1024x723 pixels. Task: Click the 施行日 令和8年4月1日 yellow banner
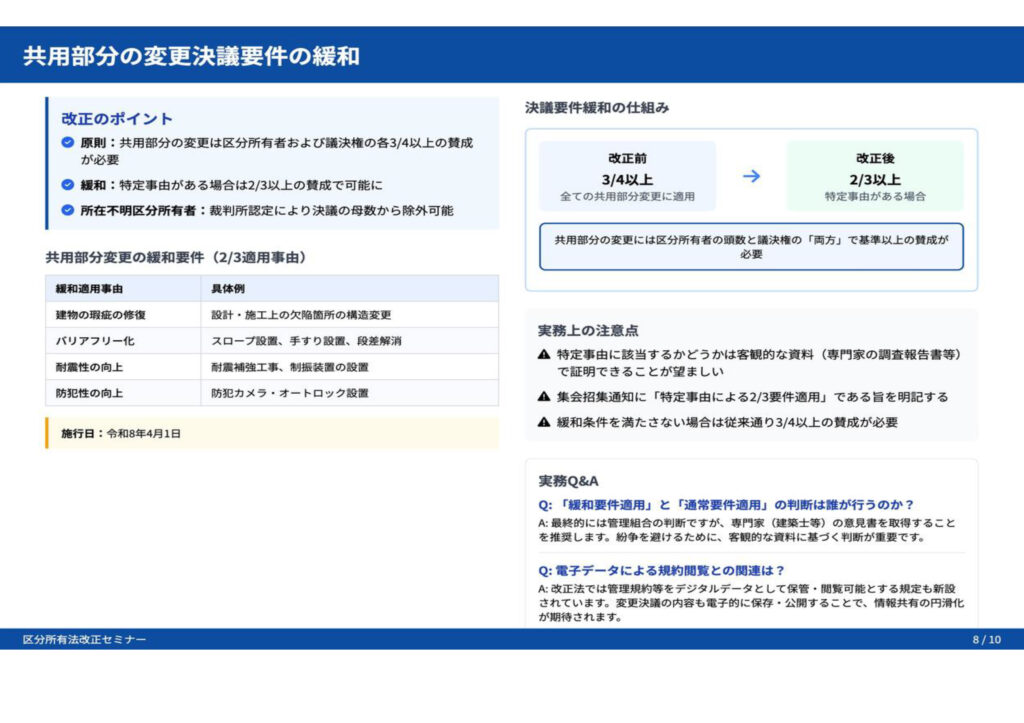click(272, 433)
